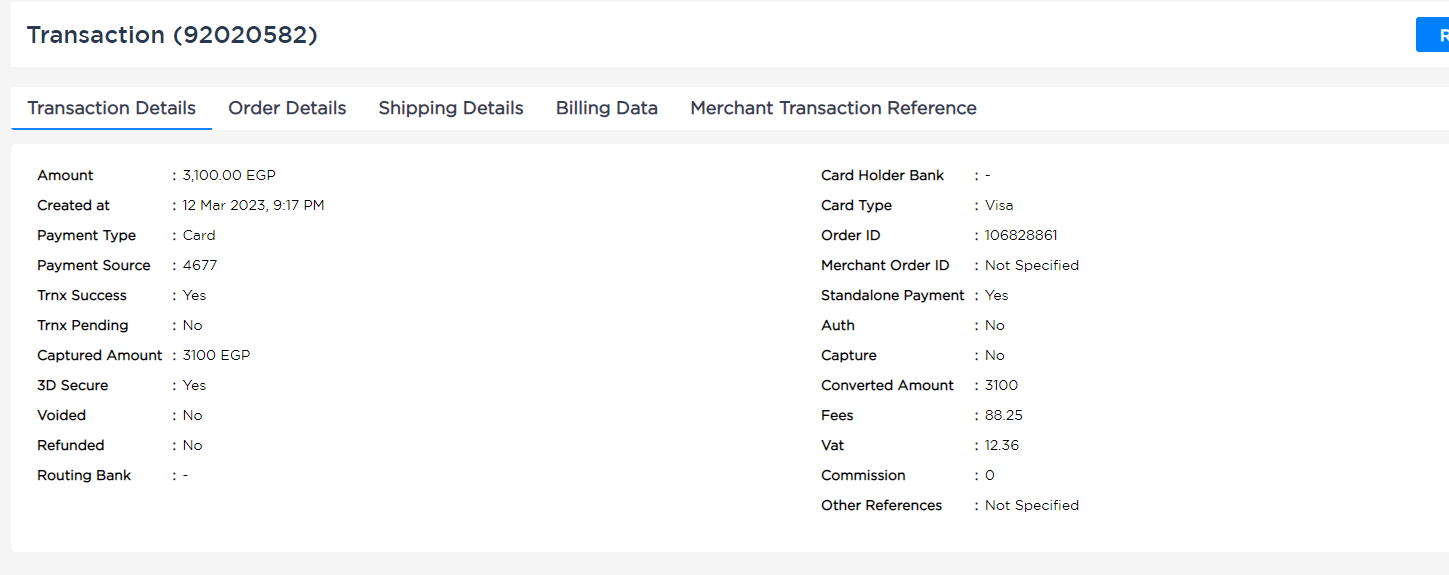
Task: Switch to the Billing Data tab
Action: (607, 108)
